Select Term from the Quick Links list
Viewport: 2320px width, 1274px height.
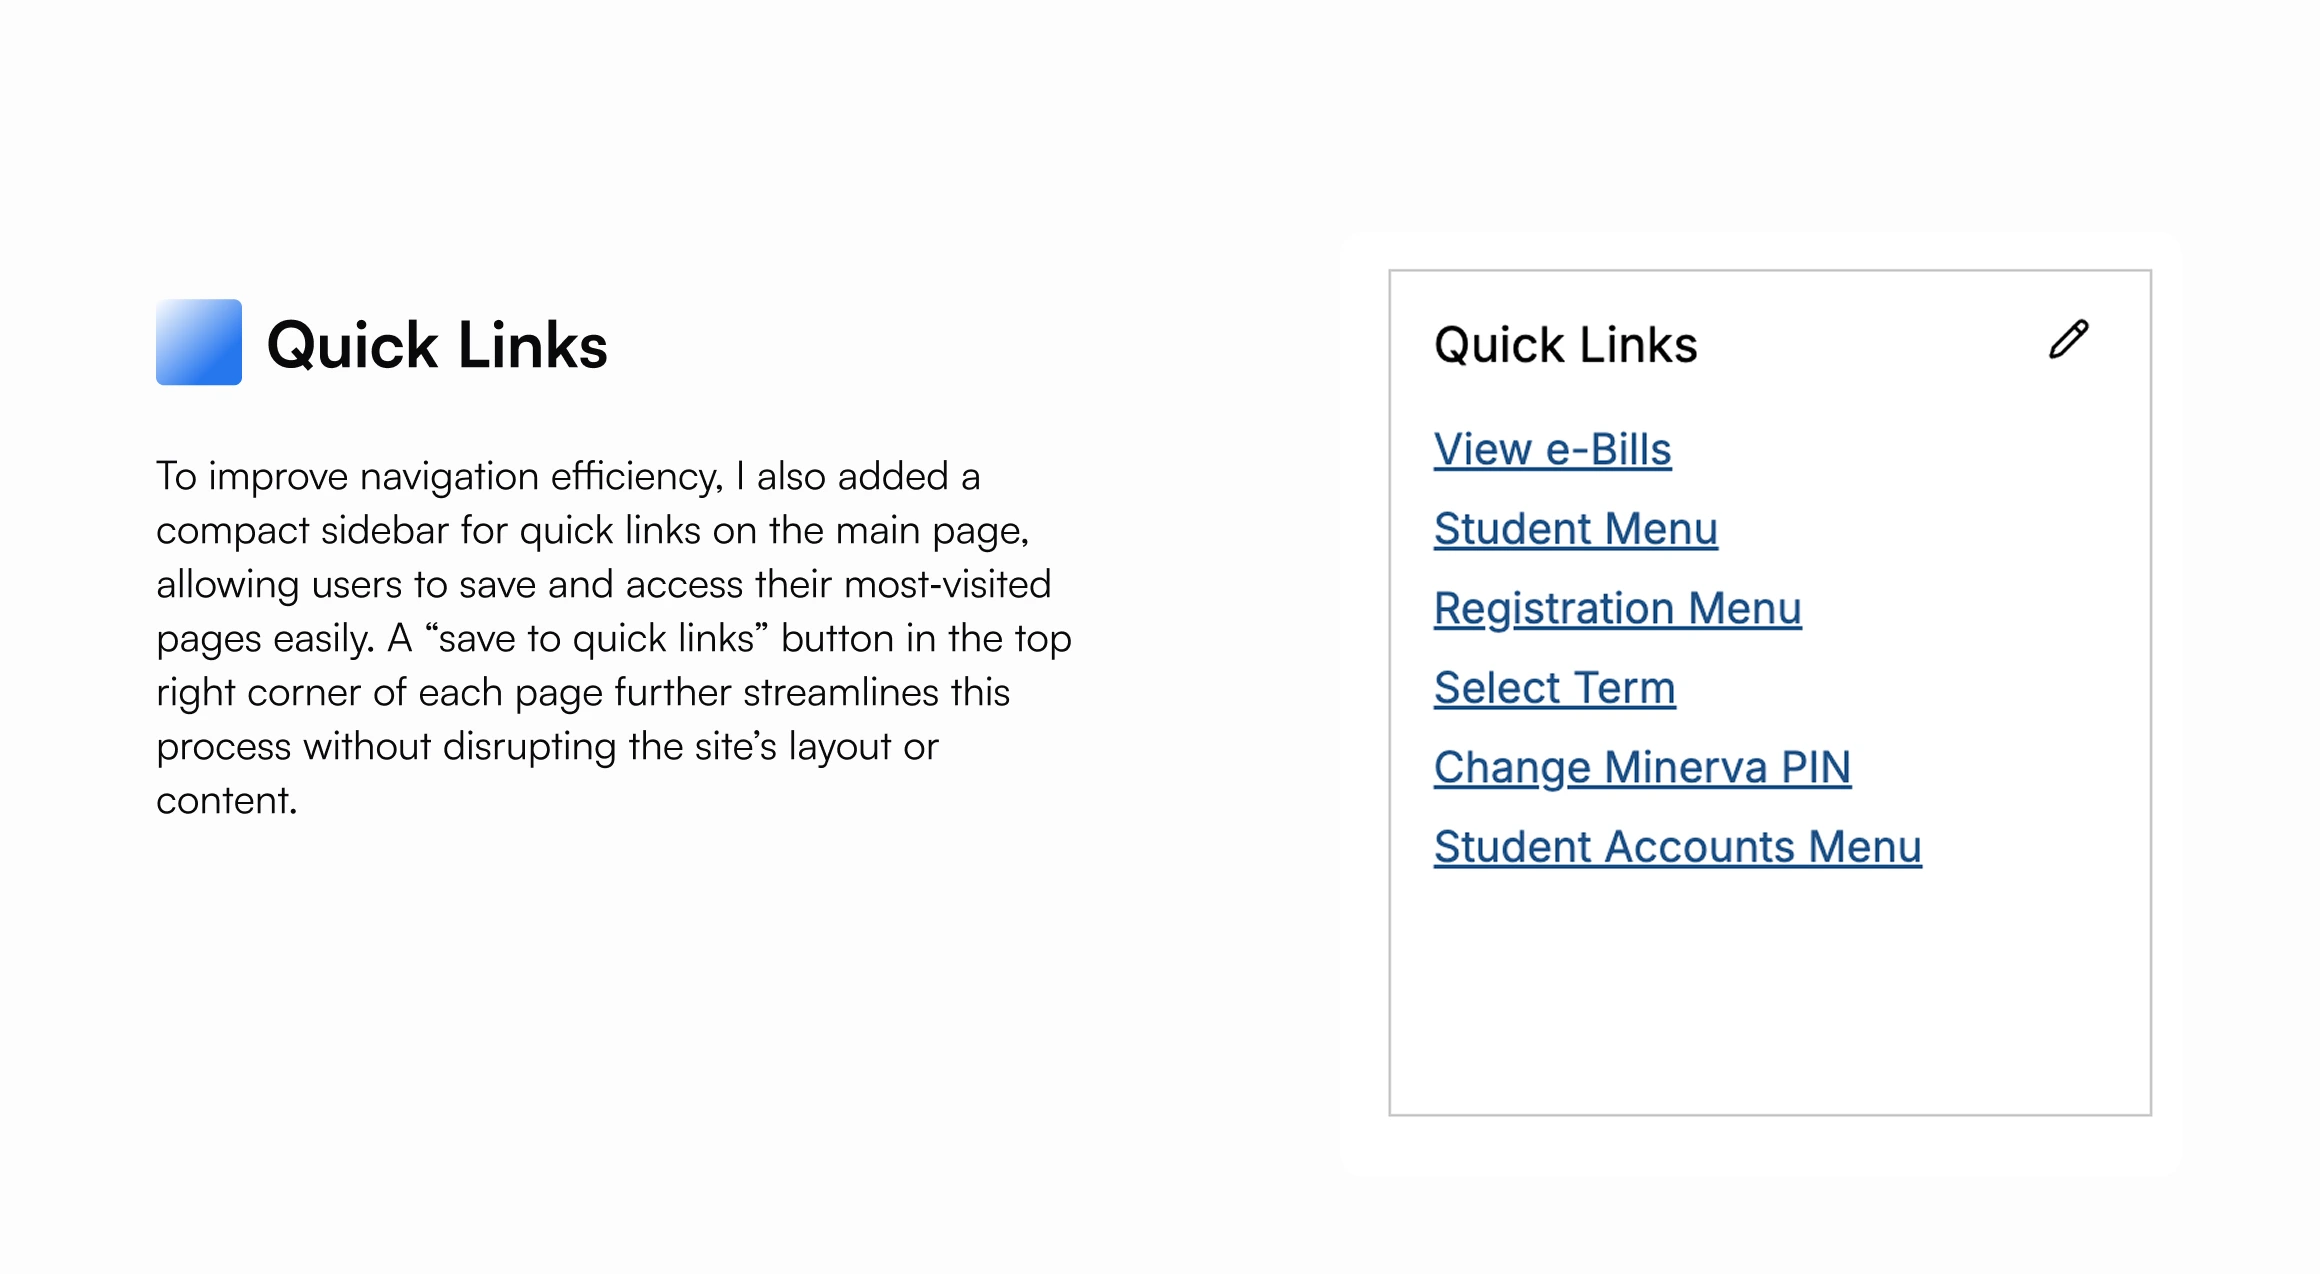click(x=1554, y=687)
